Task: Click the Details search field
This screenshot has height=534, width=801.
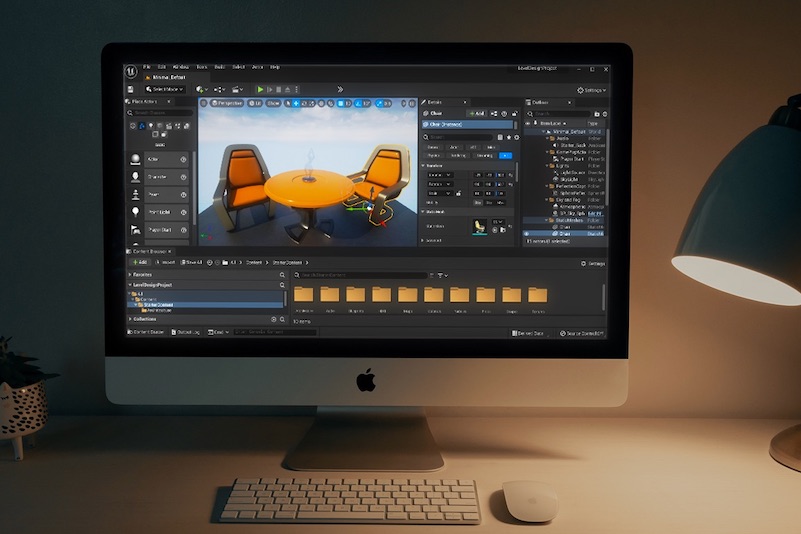Action: [x=458, y=137]
